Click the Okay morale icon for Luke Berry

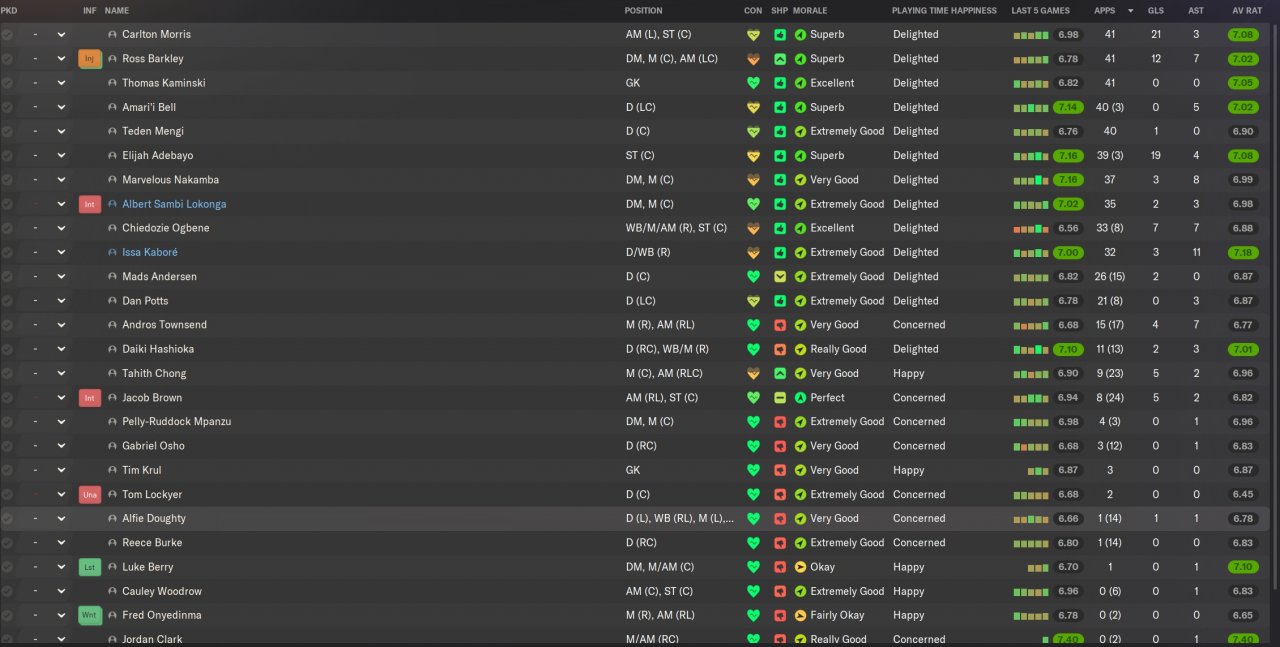(800, 567)
